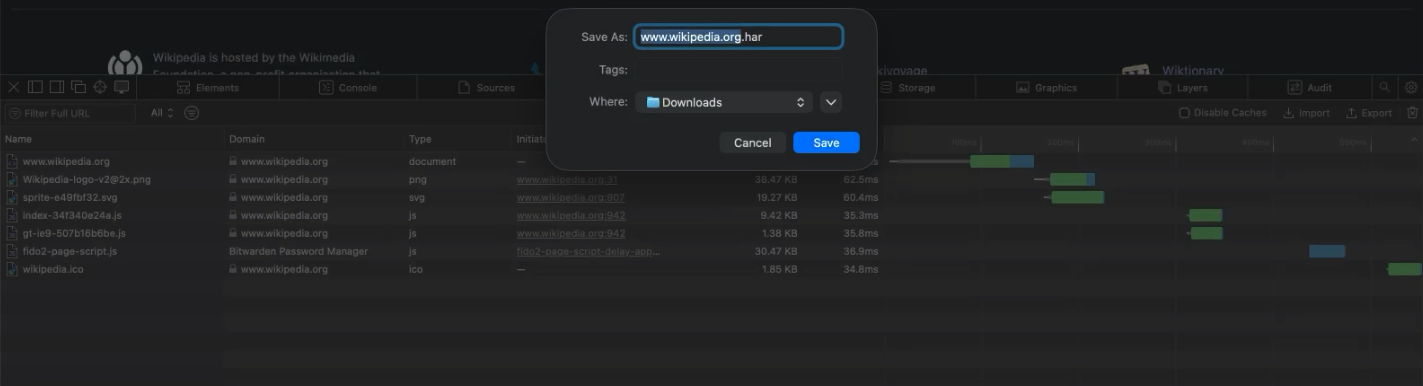1423x386 pixels.
Task: Switch to the Storage tab
Action: point(907,88)
